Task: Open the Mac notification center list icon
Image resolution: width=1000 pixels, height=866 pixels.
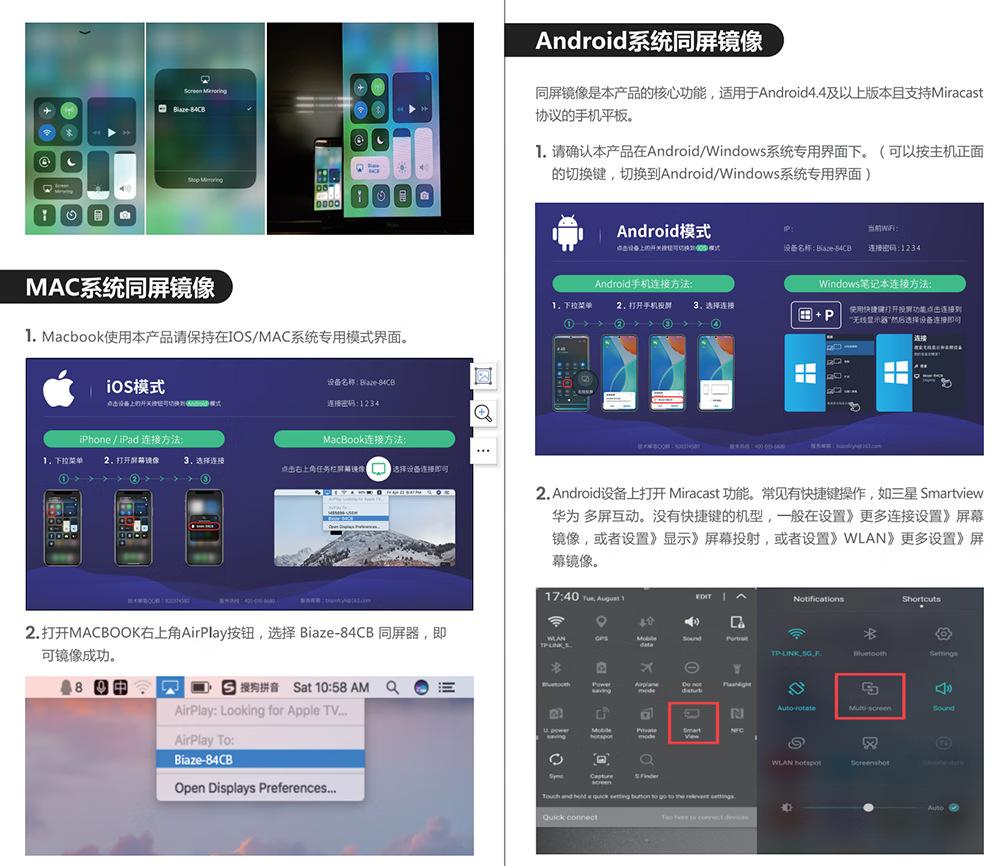Action: click(447, 688)
